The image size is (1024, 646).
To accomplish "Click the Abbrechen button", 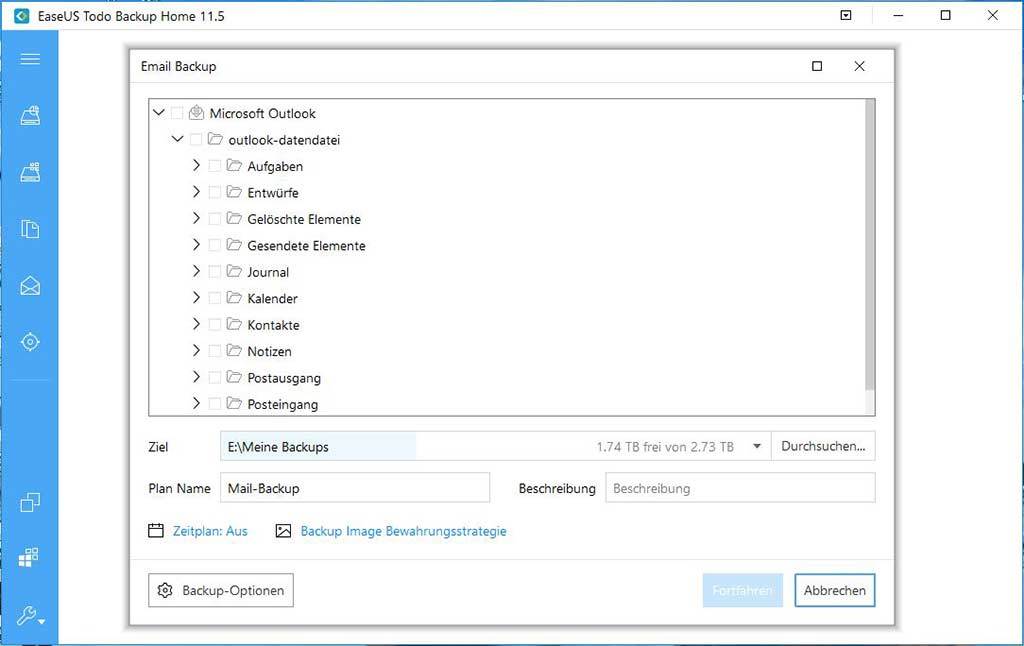I will [835, 590].
